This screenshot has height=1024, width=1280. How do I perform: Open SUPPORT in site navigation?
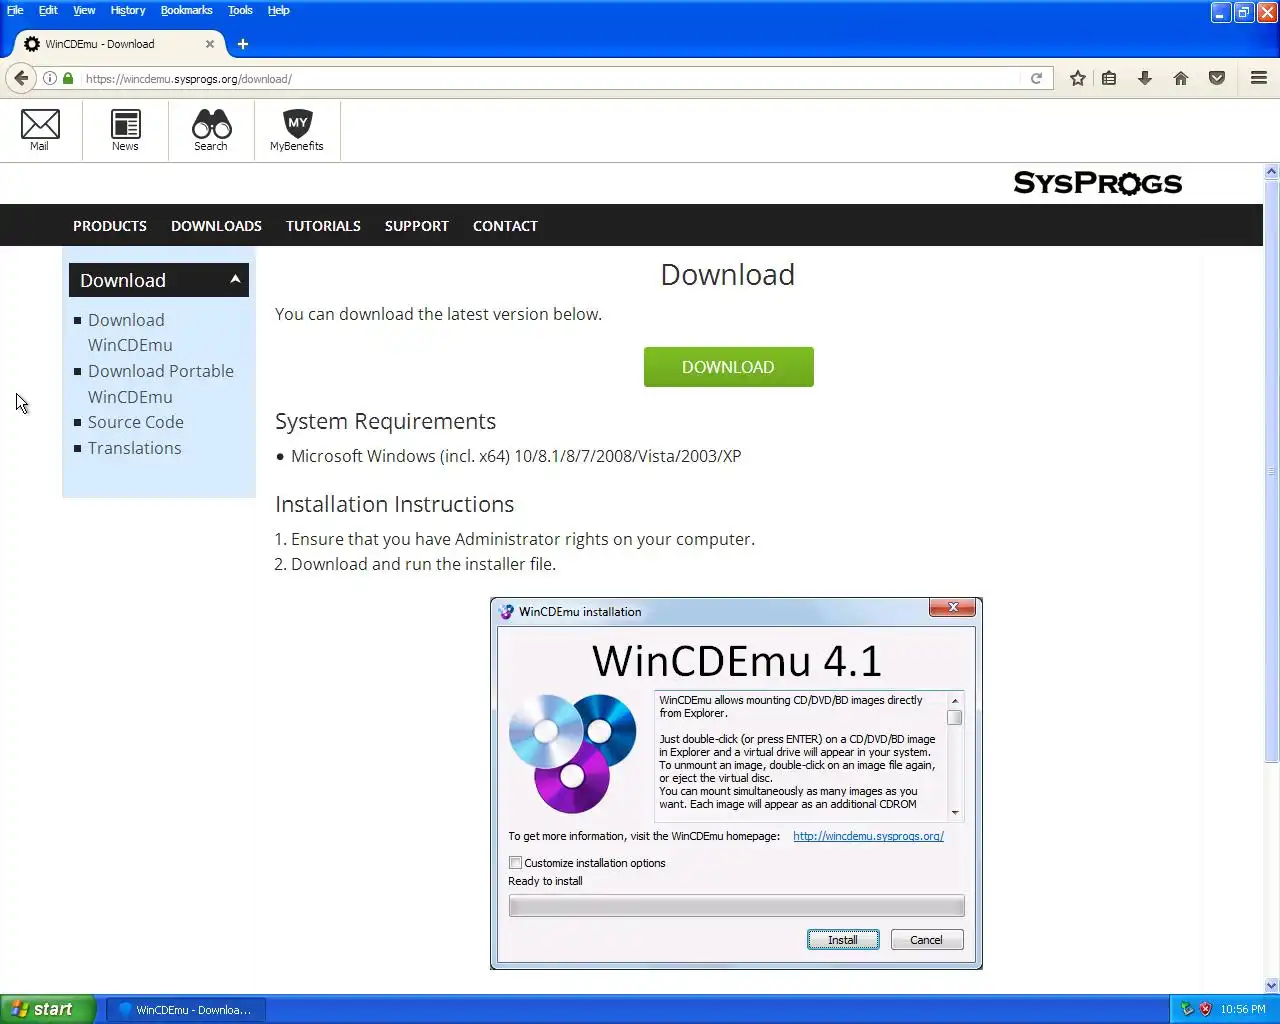[x=417, y=226]
